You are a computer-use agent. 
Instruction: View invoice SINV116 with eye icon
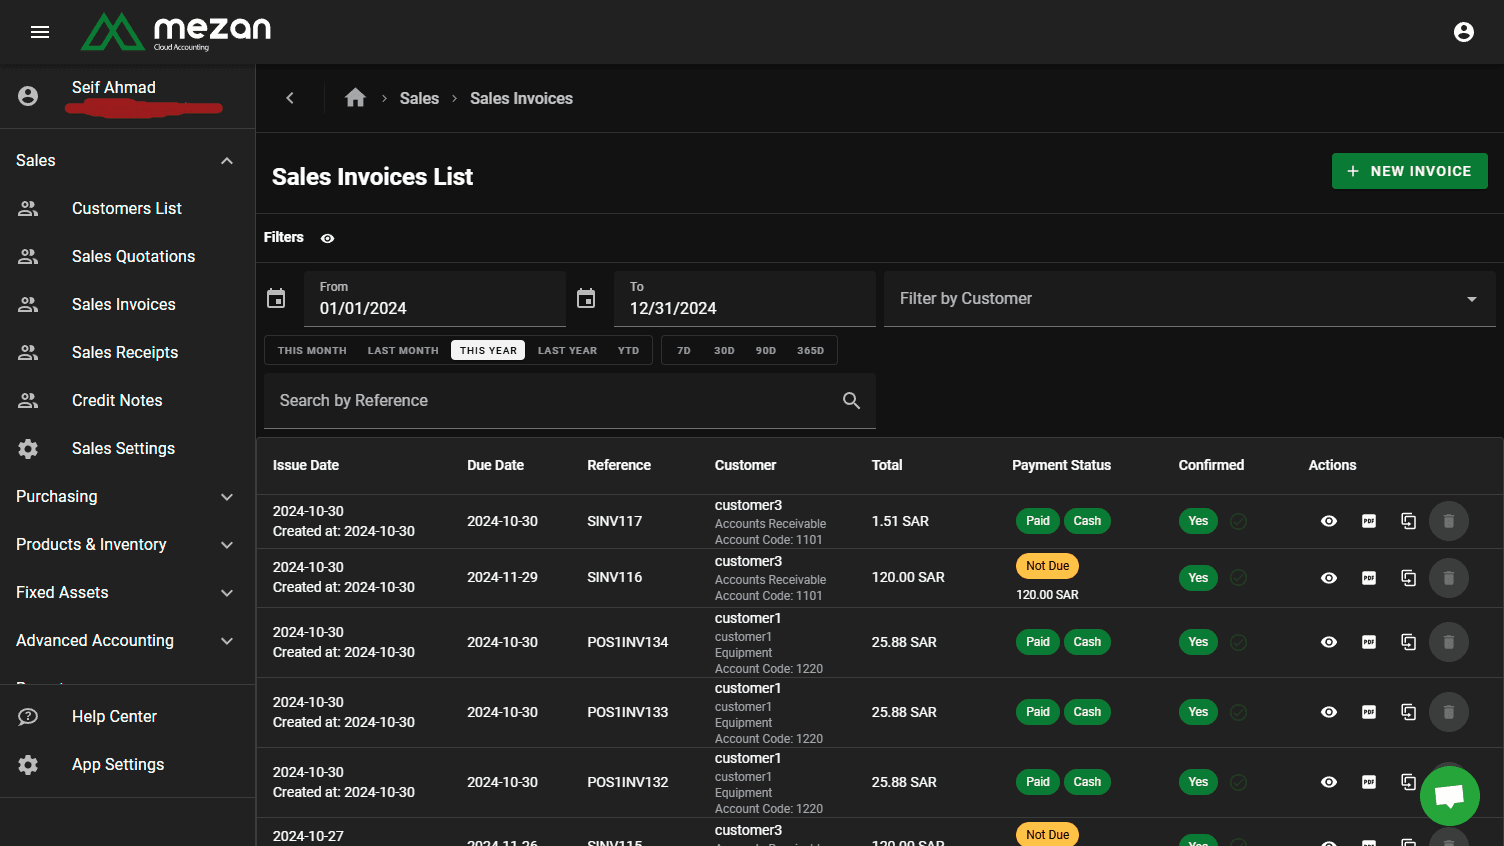point(1329,578)
